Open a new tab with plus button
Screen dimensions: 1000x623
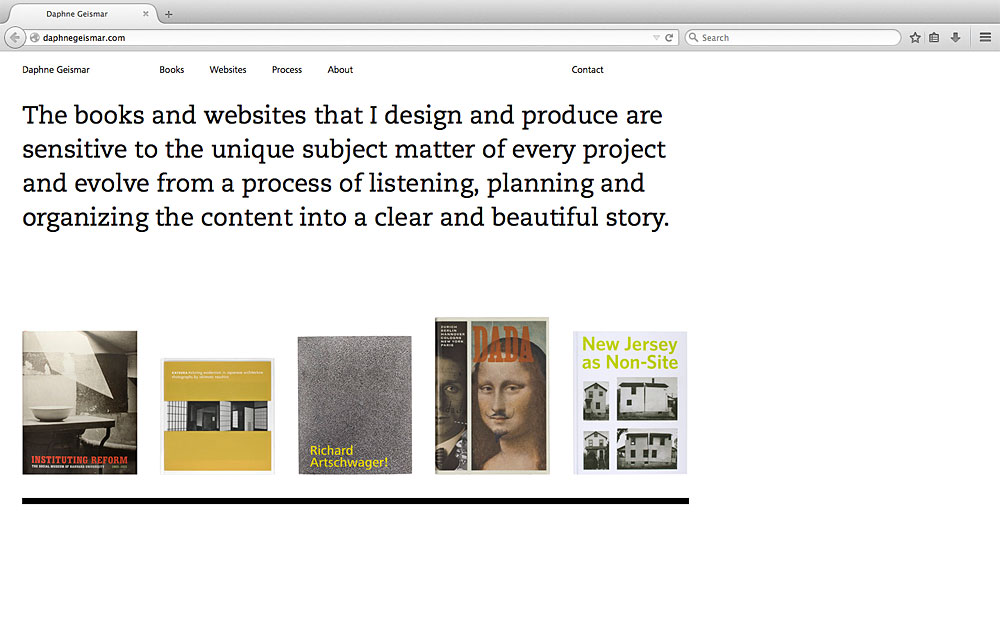click(168, 14)
